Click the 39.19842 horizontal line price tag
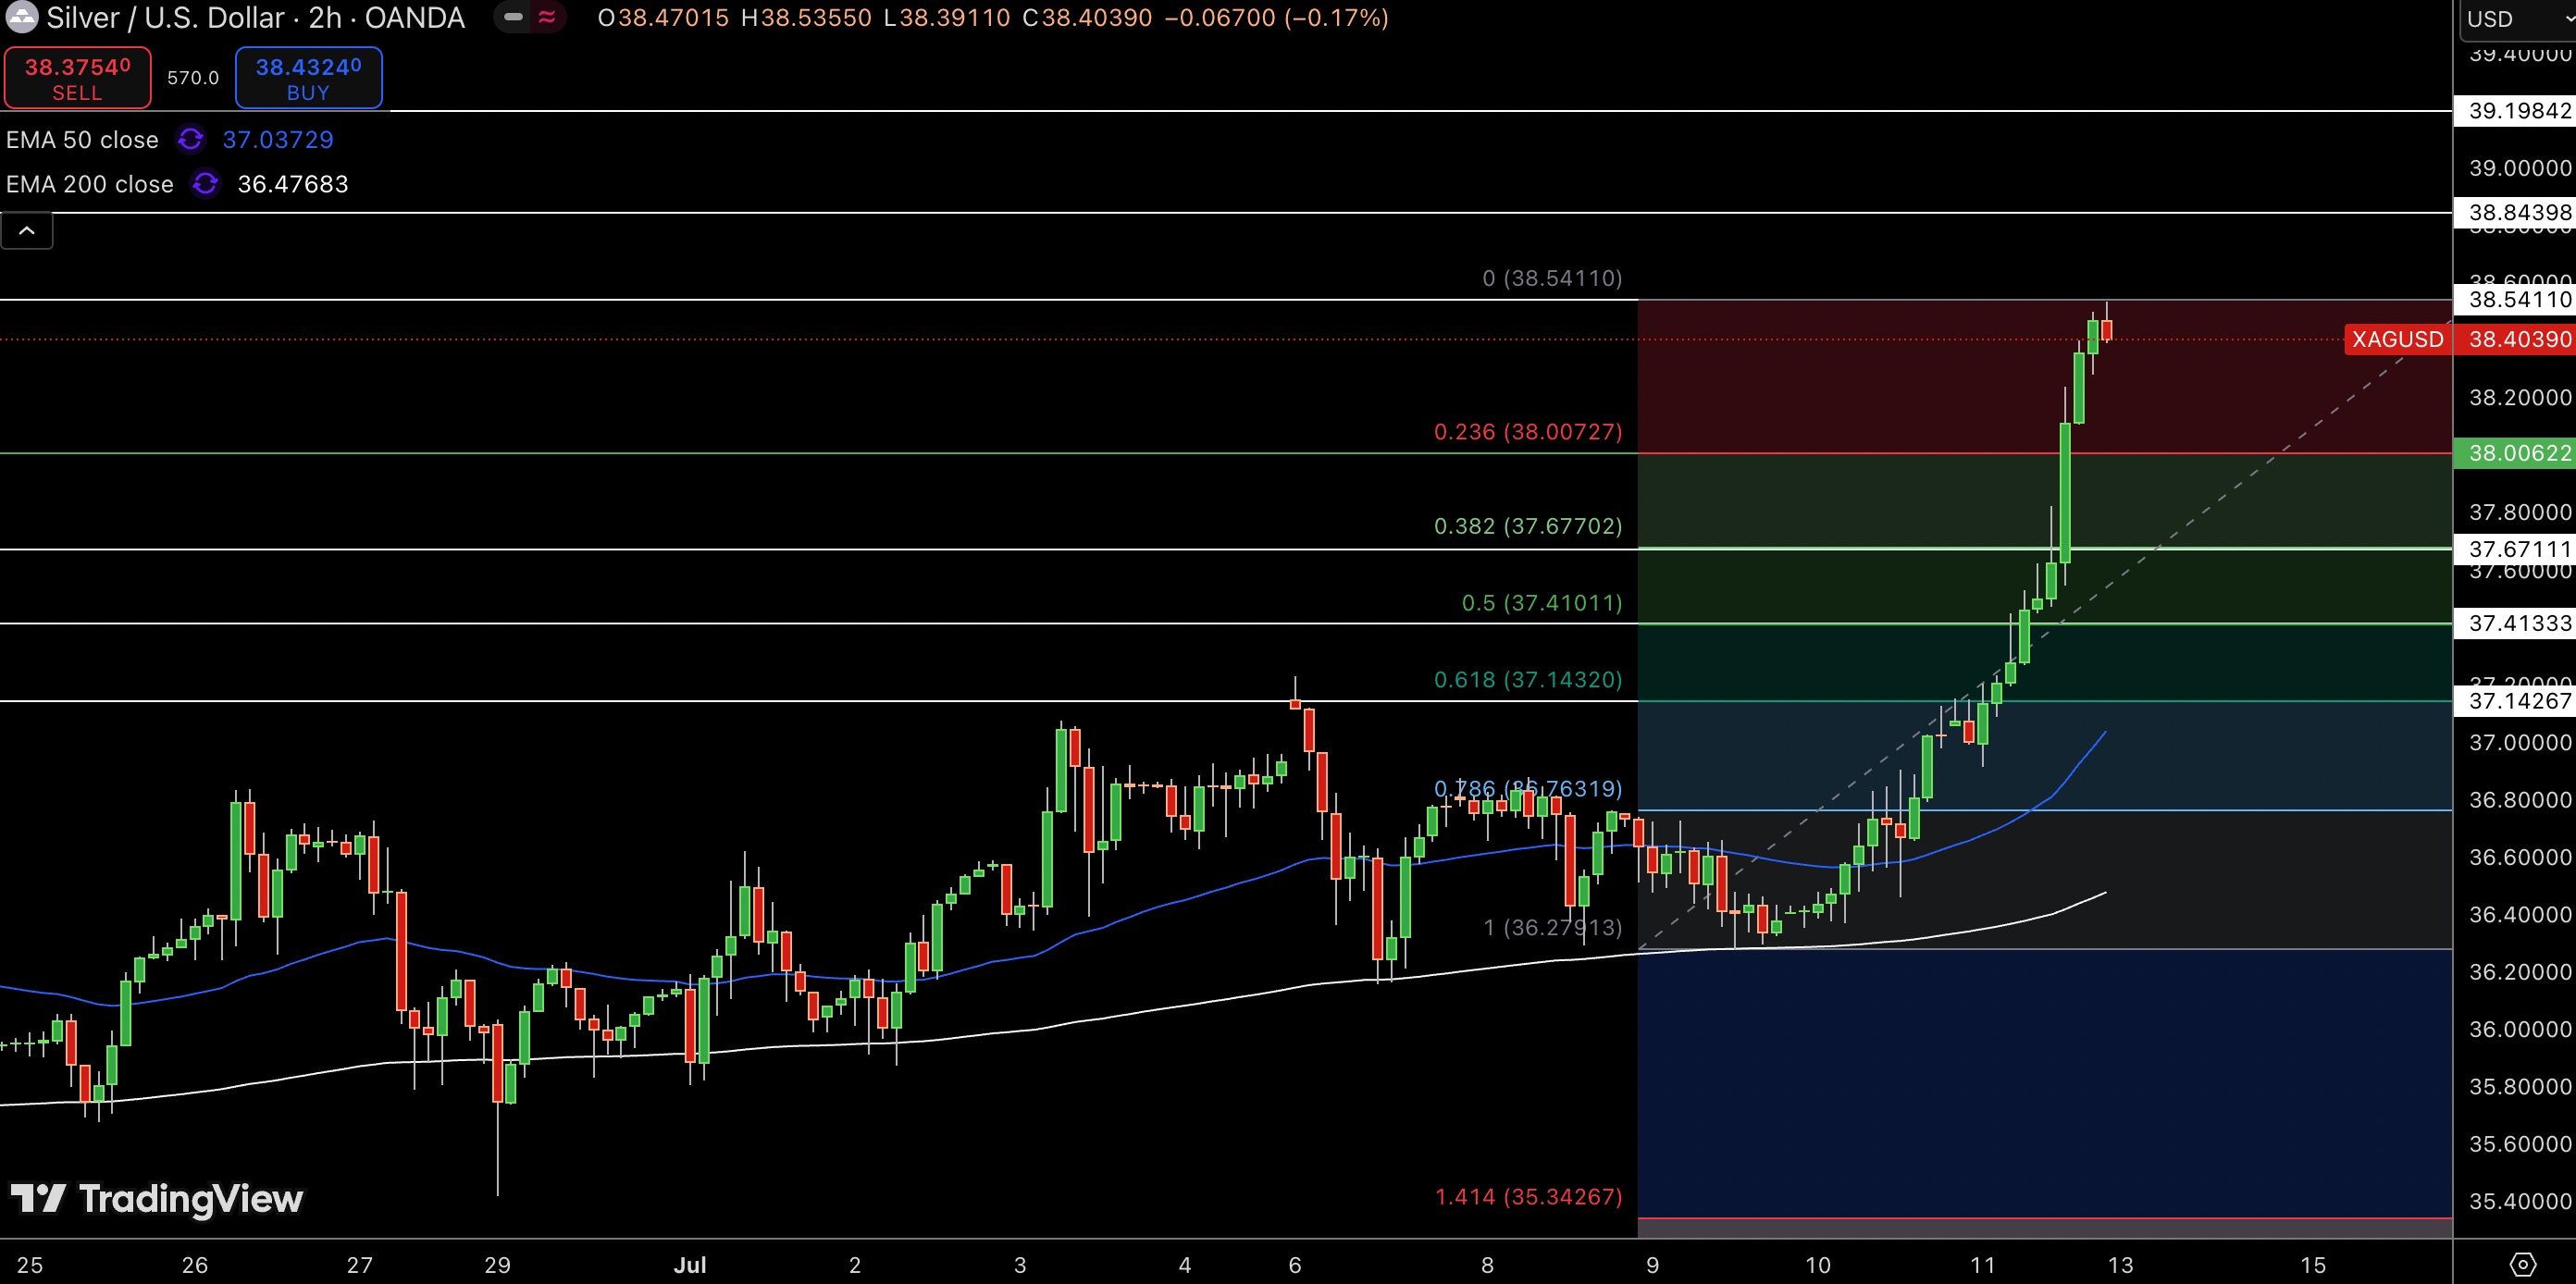 coord(2515,111)
